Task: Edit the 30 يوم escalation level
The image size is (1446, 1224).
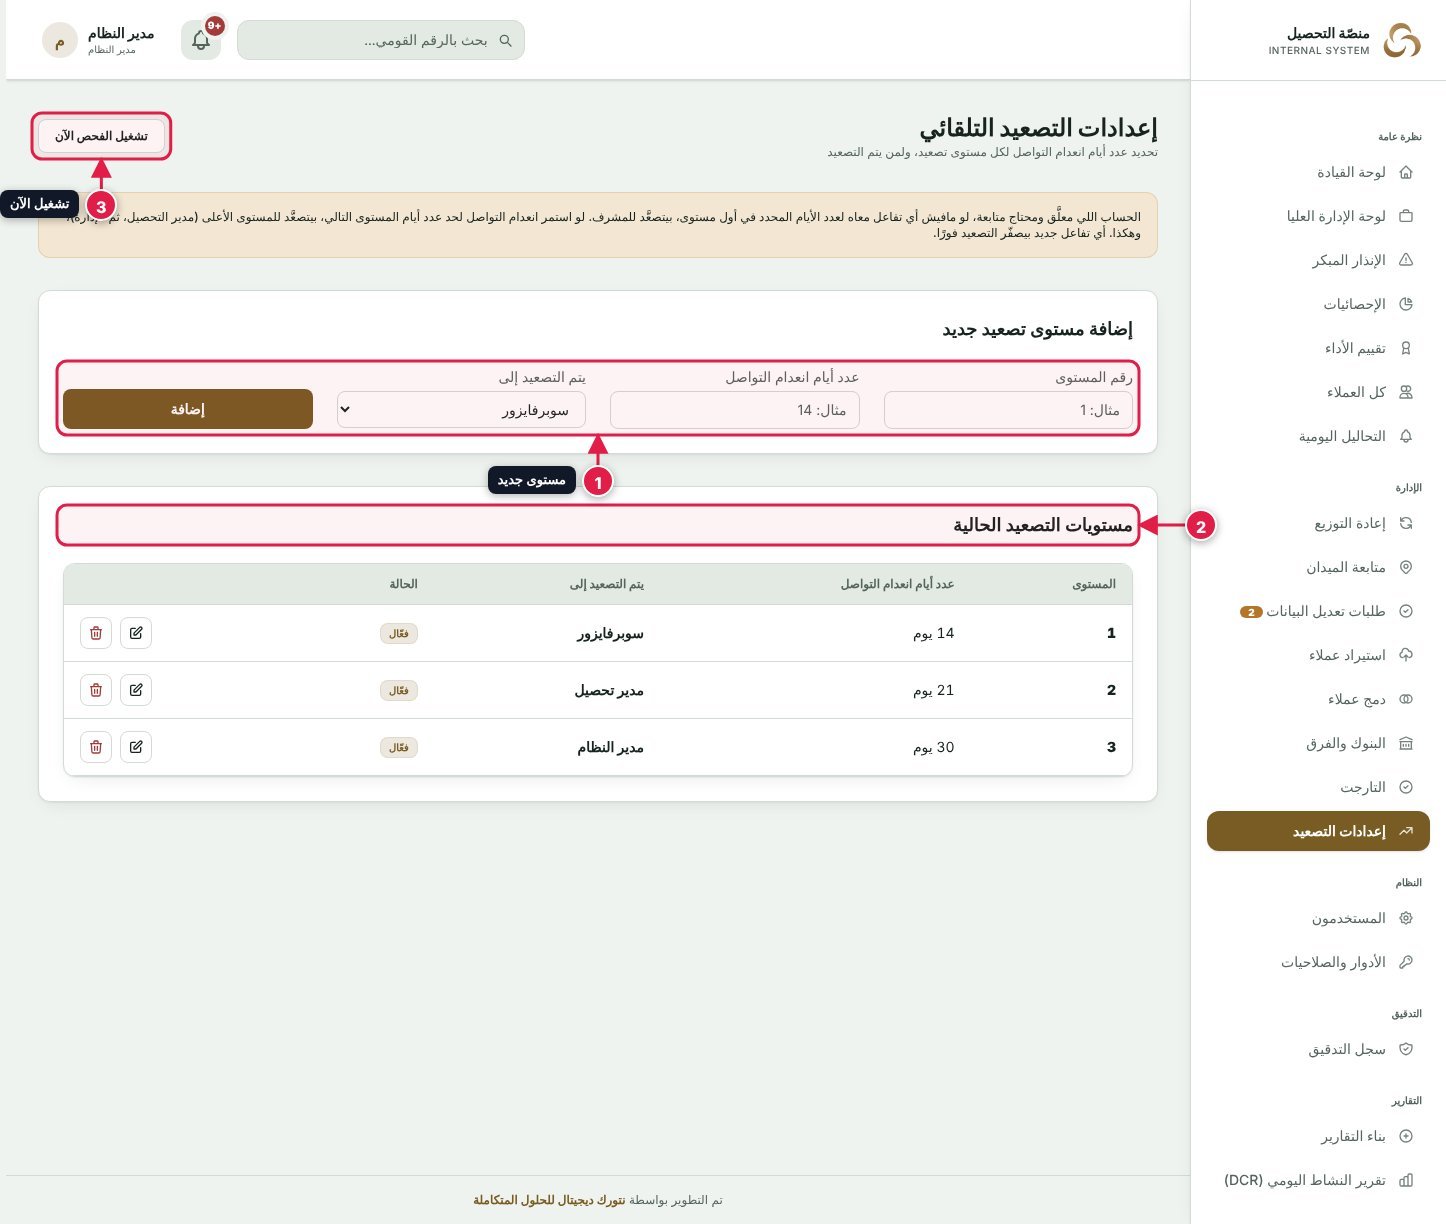Action: (x=136, y=747)
